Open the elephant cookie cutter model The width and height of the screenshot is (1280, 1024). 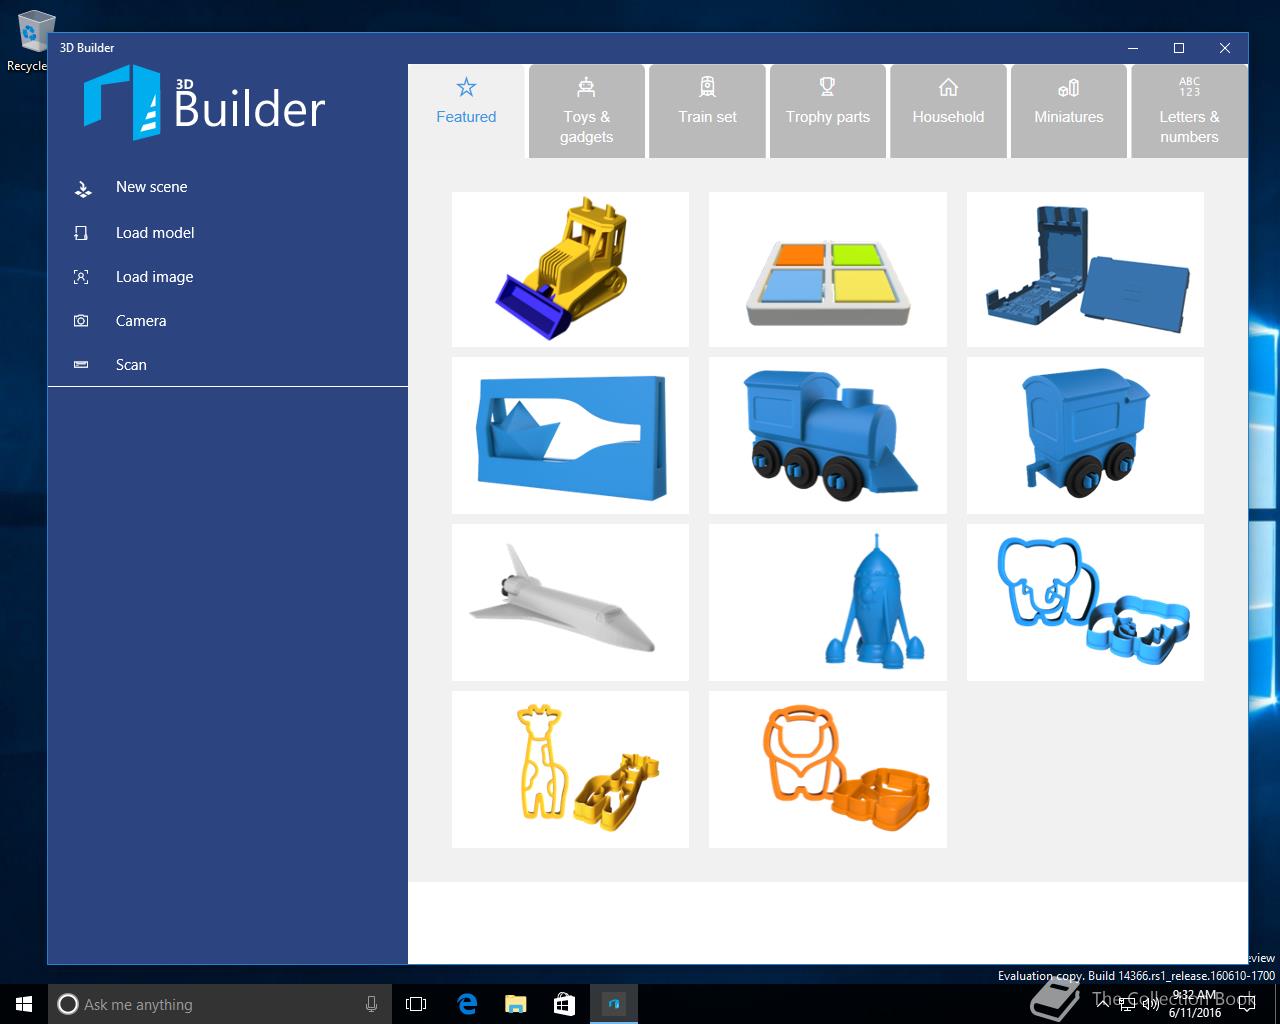[x=1085, y=603]
